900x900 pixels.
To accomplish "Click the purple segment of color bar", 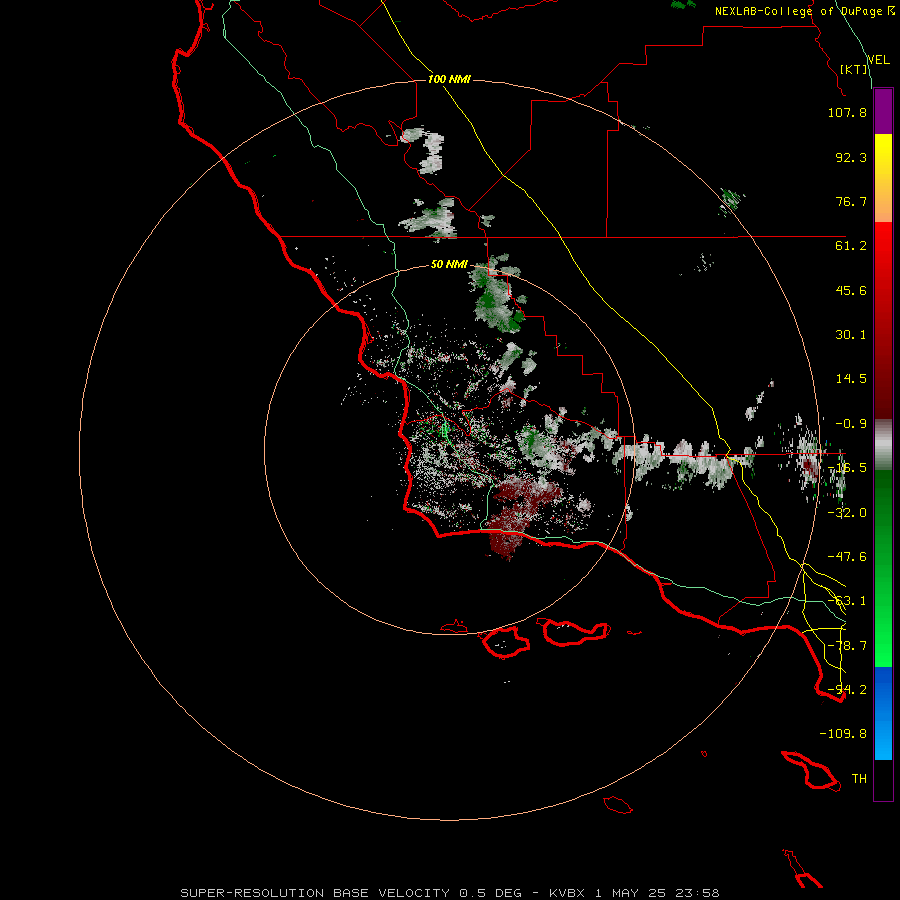I will (883, 112).
